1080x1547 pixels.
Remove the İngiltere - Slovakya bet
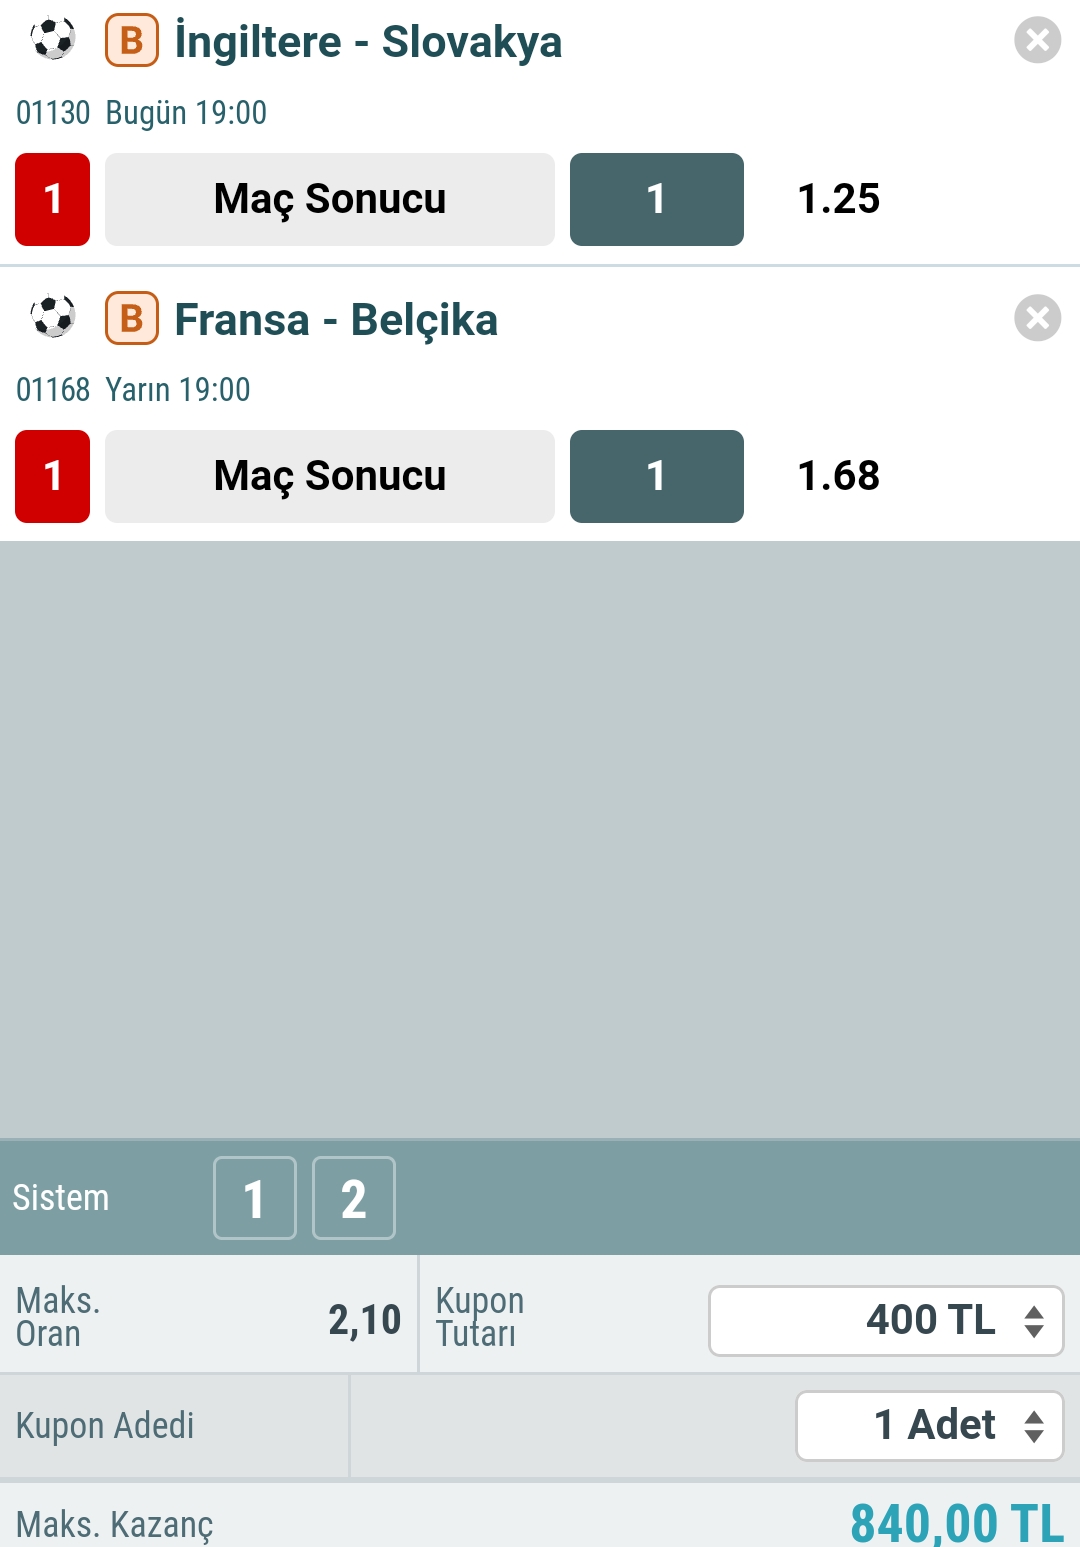(x=1037, y=41)
